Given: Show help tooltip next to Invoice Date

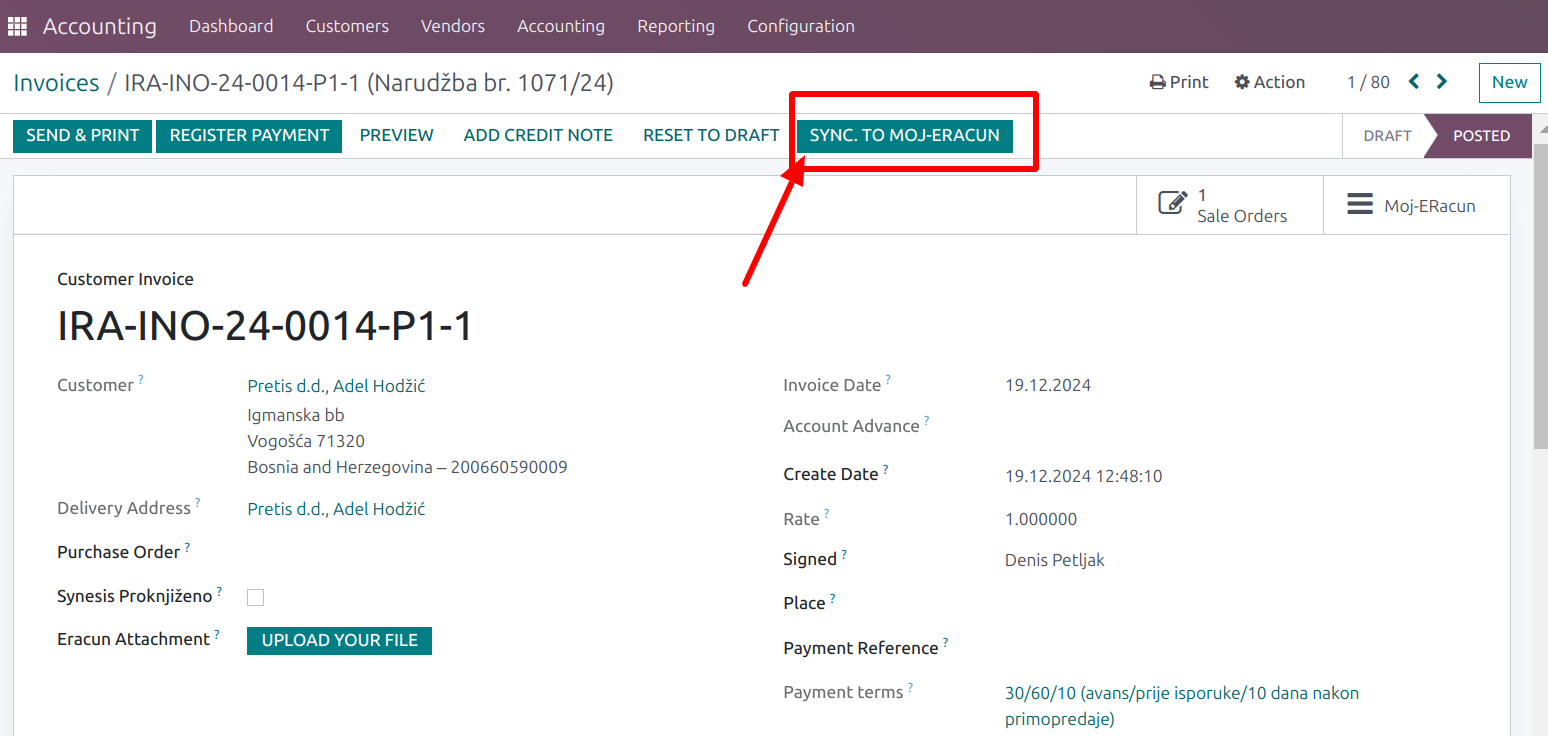Looking at the screenshot, I should click(888, 380).
